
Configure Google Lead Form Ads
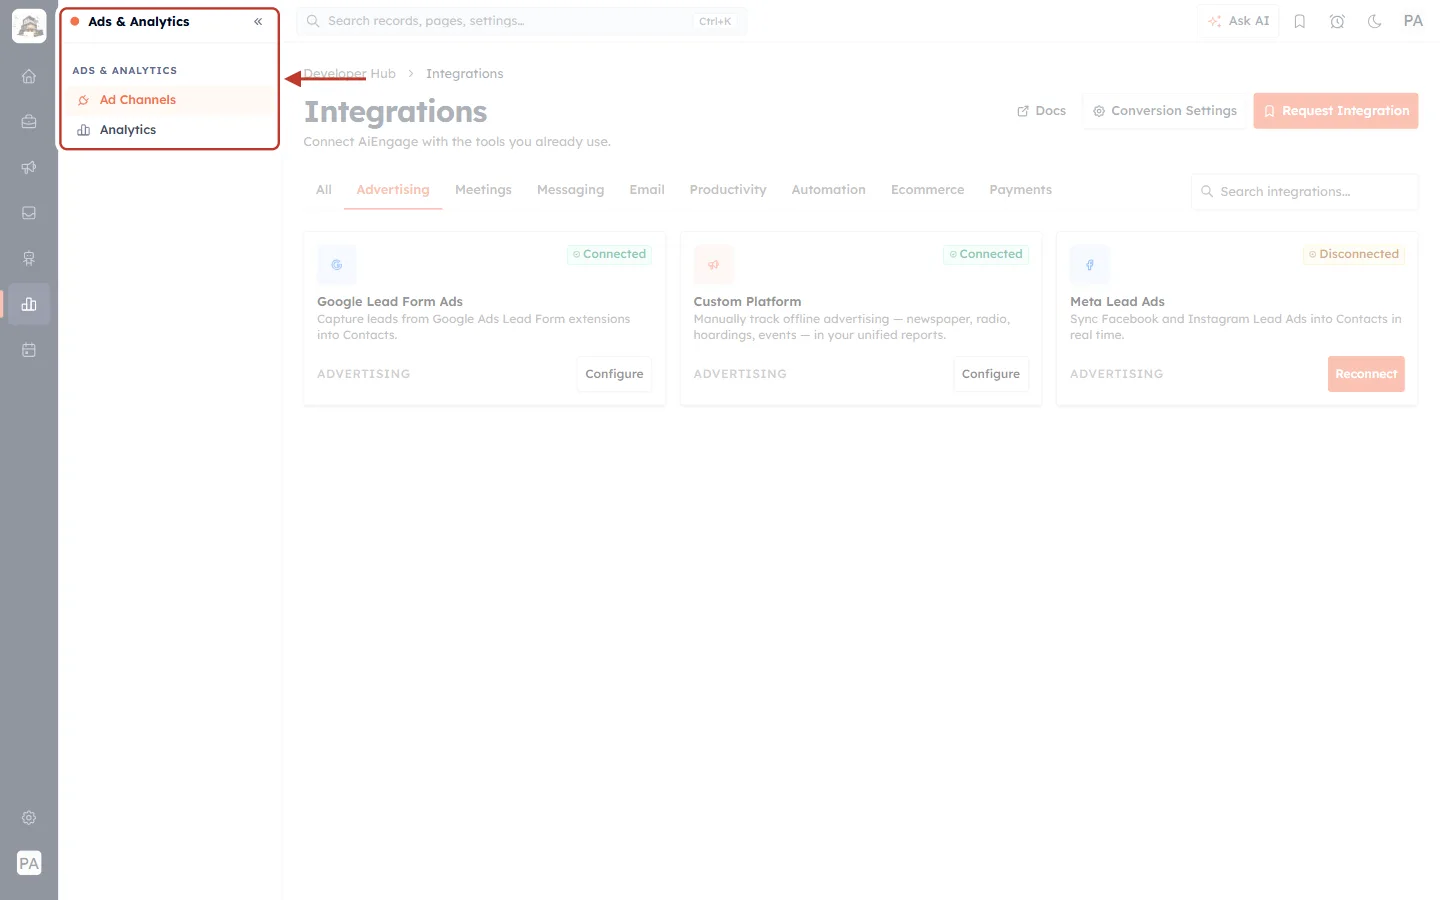coord(614,374)
